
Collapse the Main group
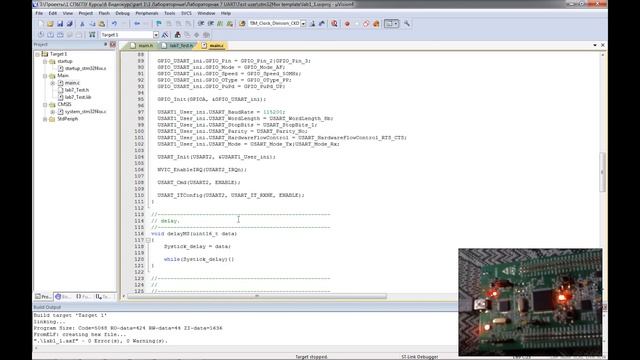(45, 76)
